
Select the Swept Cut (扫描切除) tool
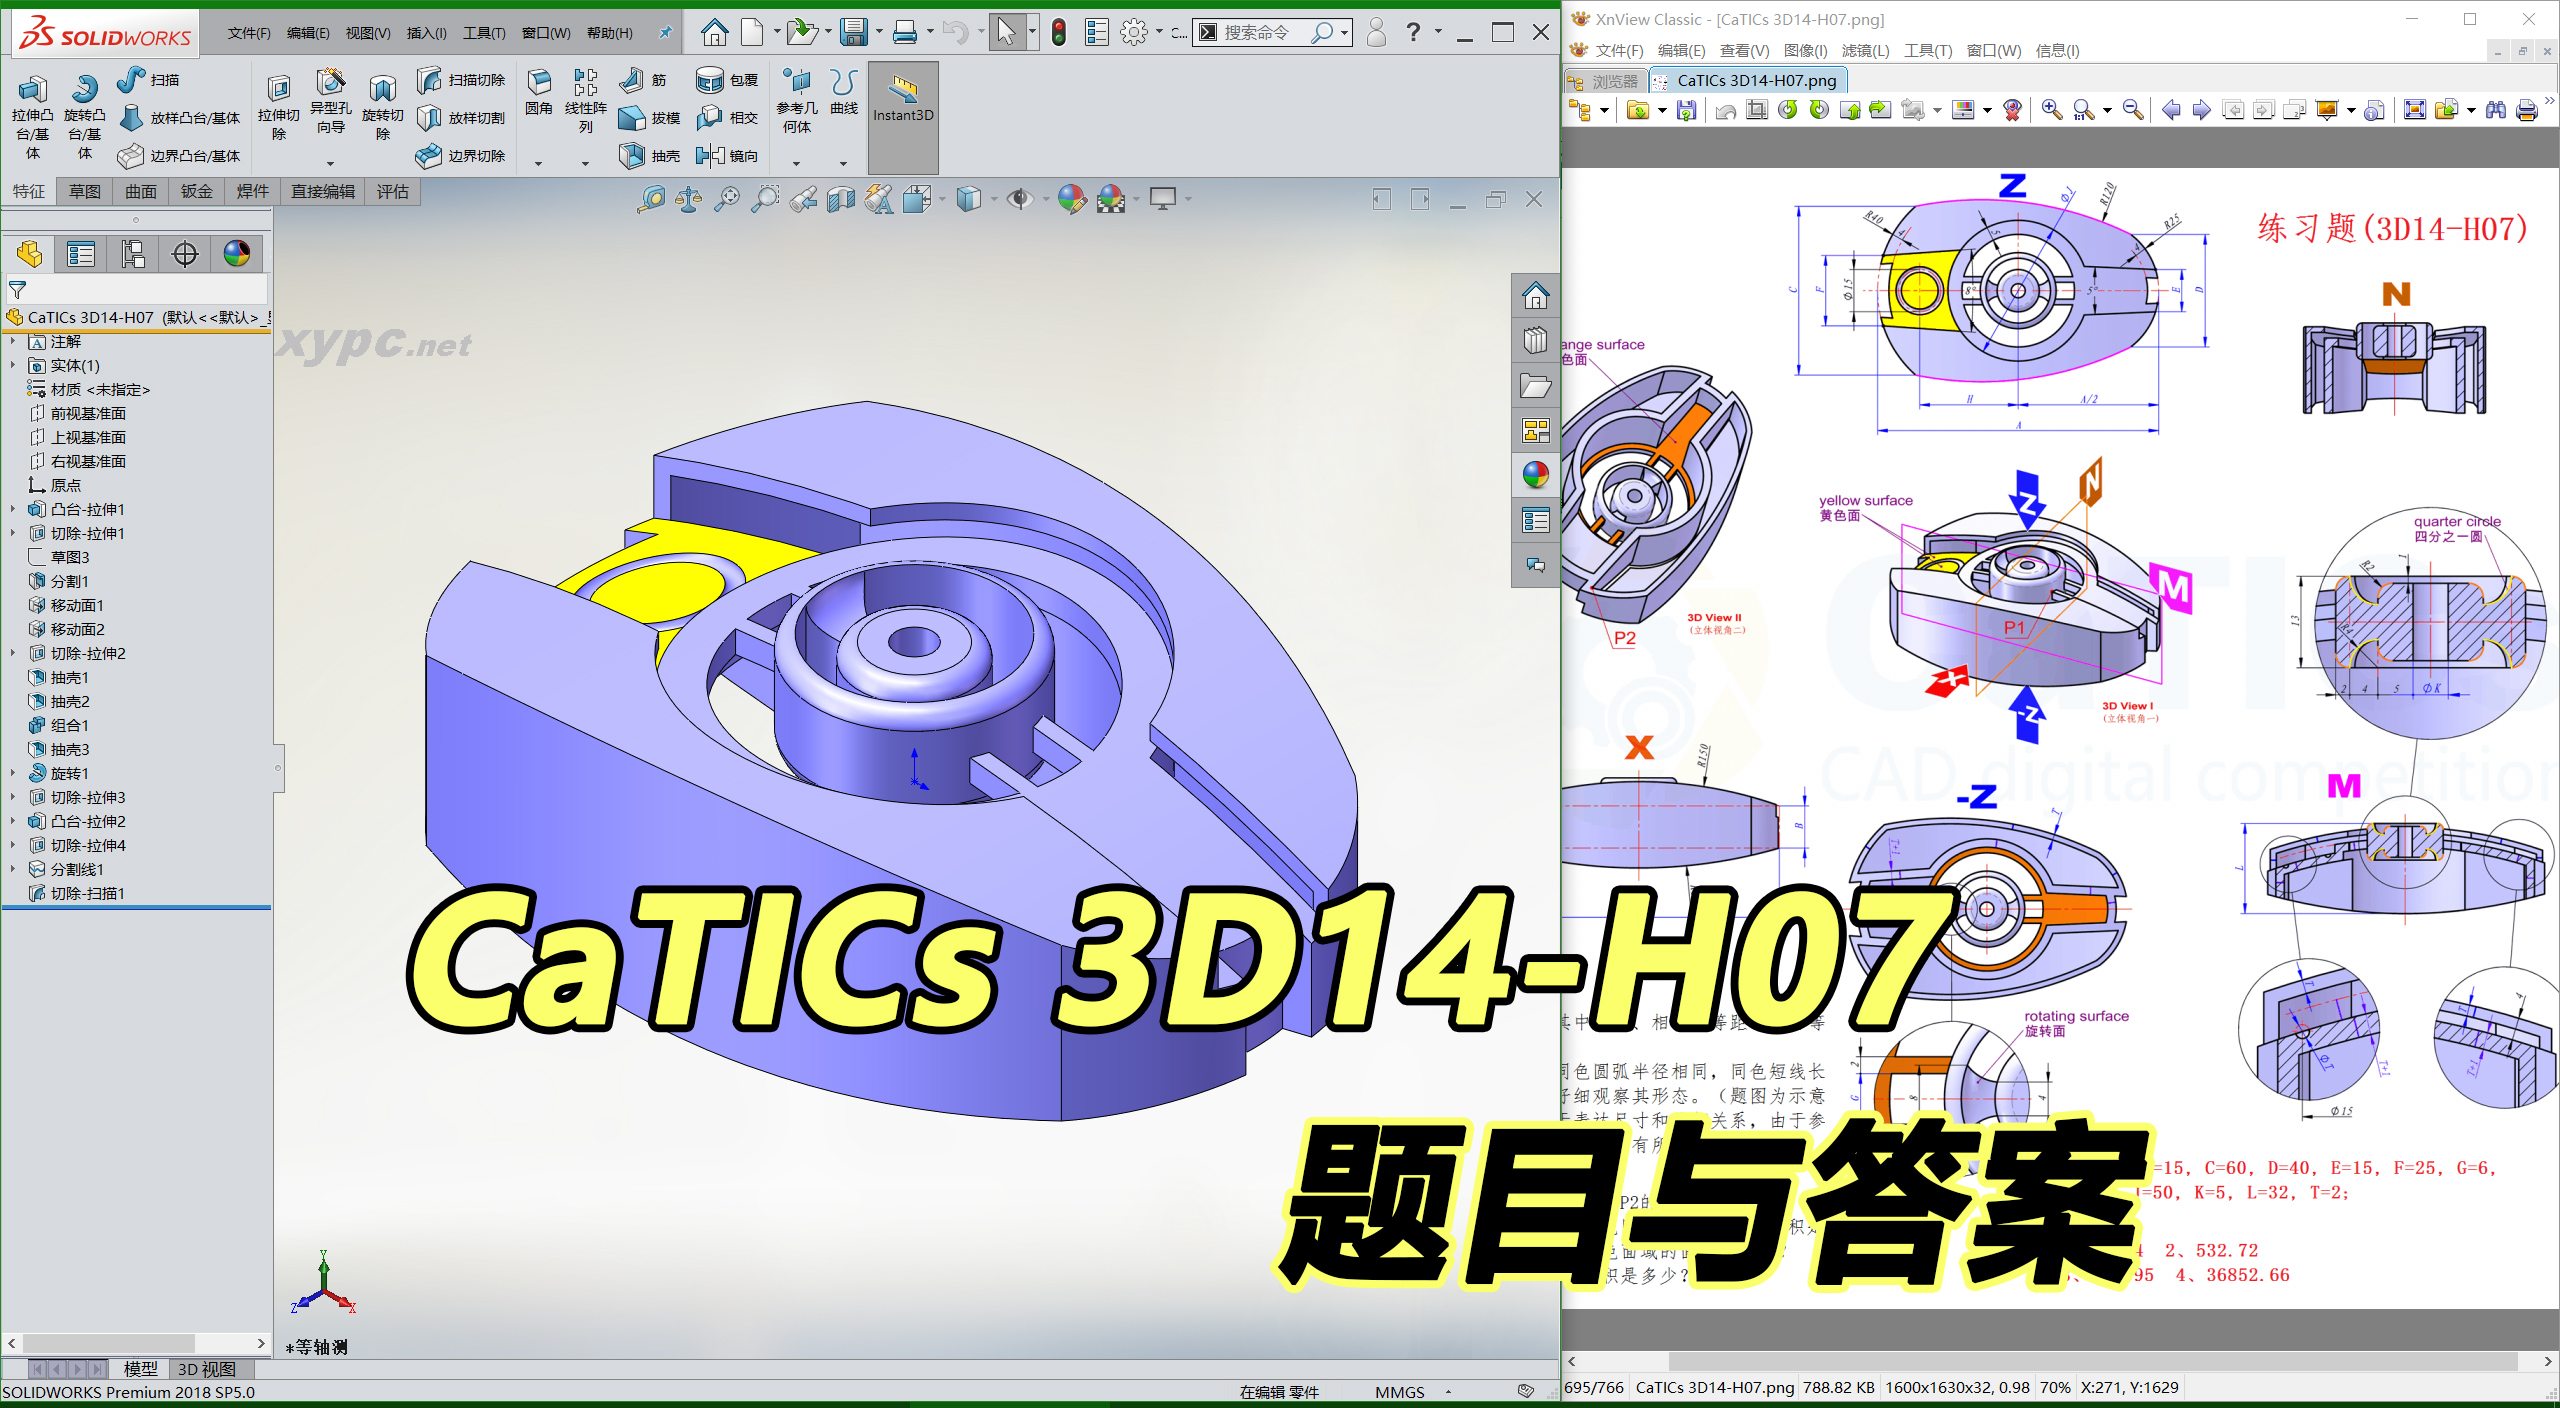pos(461,79)
